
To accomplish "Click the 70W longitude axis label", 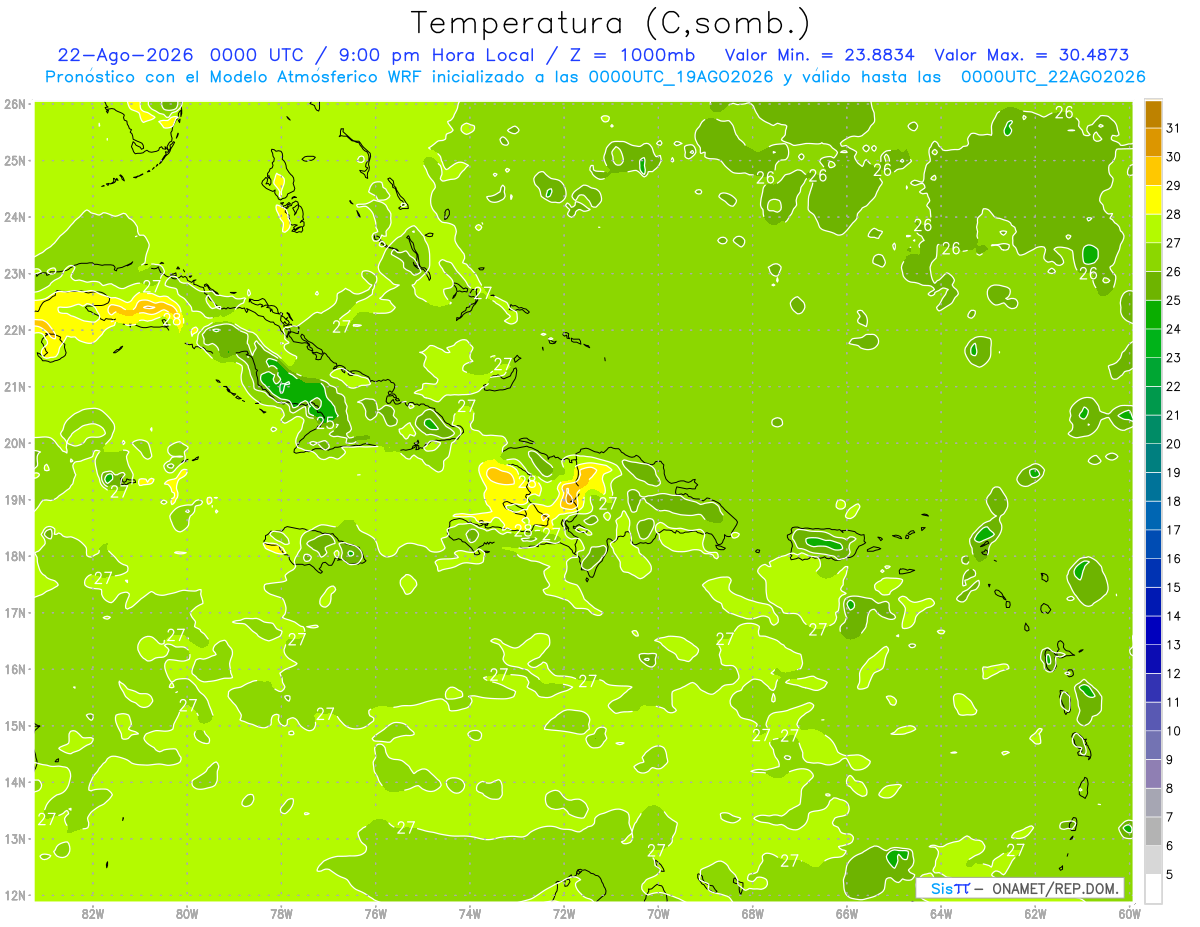I will click(658, 913).
